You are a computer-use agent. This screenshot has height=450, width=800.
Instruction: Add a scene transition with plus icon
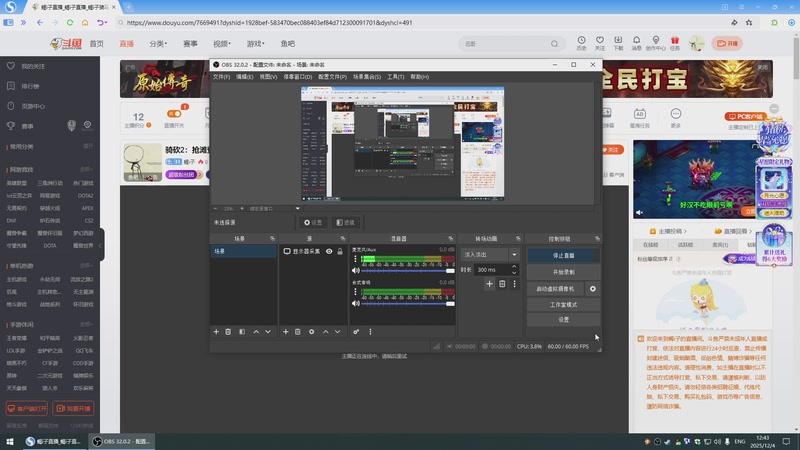coord(489,284)
